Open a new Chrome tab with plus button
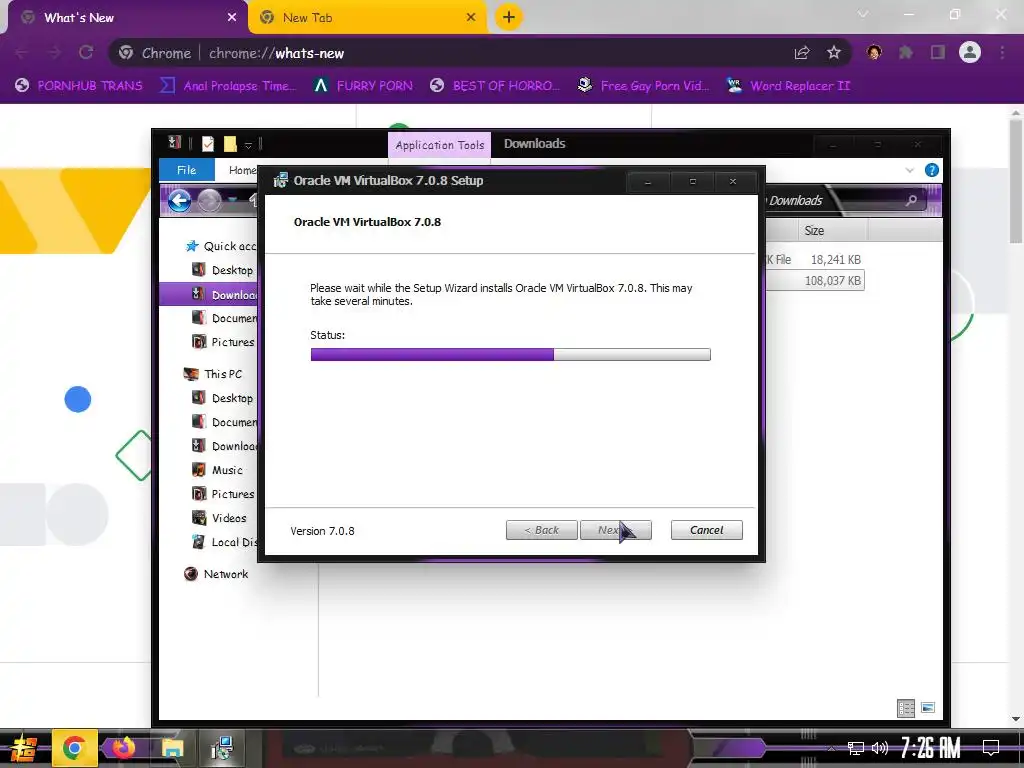This screenshot has height=768, width=1024. coord(509,17)
